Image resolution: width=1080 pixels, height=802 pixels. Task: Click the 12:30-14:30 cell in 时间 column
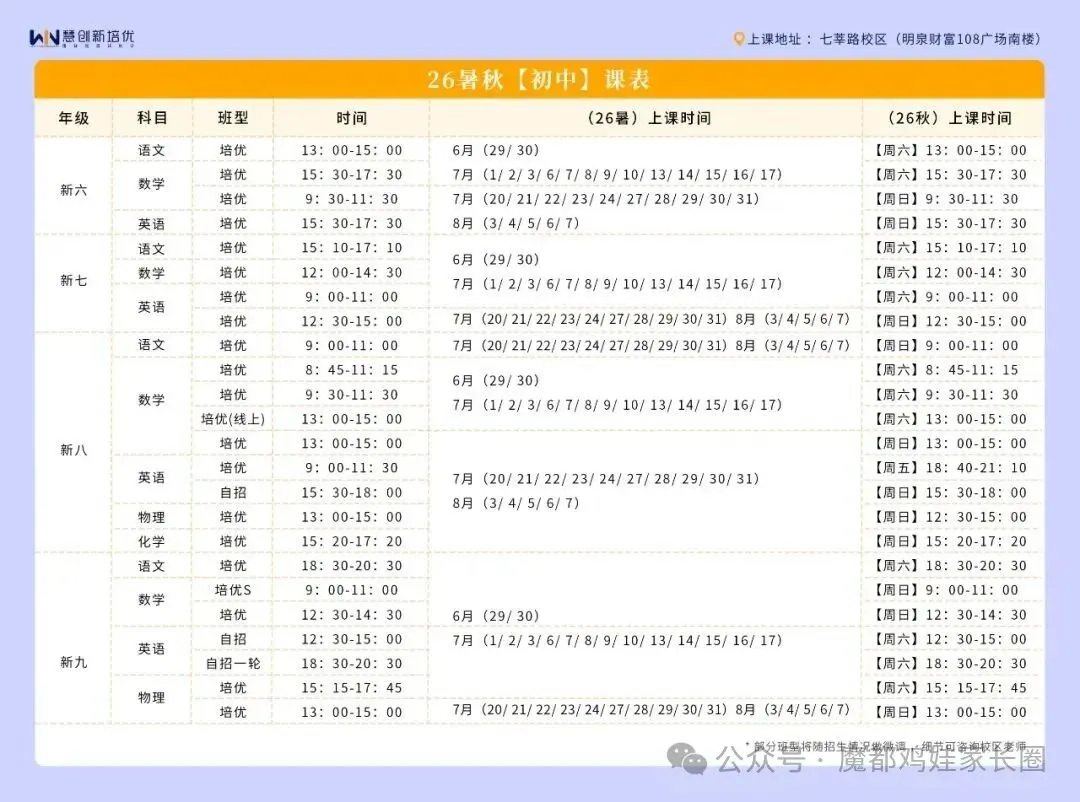pyautogui.click(x=351, y=615)
